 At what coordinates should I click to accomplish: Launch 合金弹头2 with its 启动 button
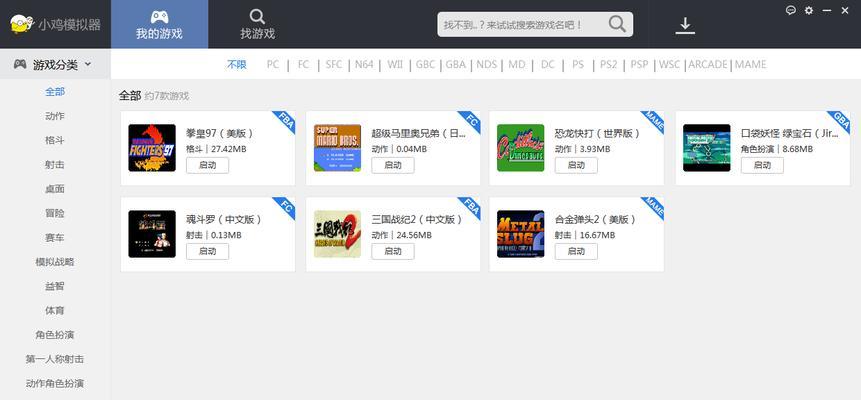[576, 251]
